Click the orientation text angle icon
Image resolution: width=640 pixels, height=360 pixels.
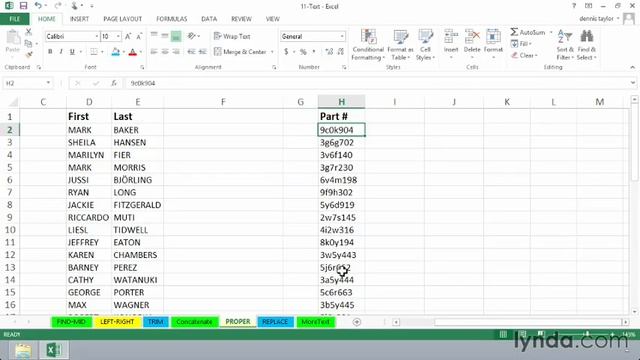(191, 36)
